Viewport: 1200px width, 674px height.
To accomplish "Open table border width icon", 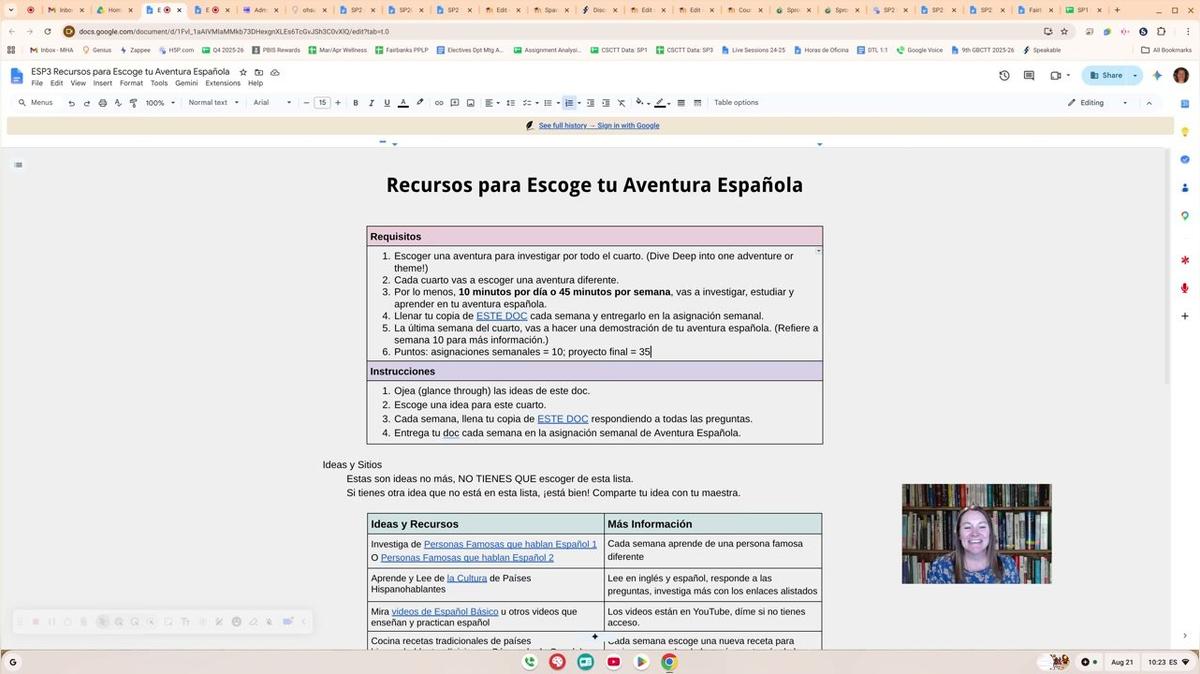I will (681, 103).
